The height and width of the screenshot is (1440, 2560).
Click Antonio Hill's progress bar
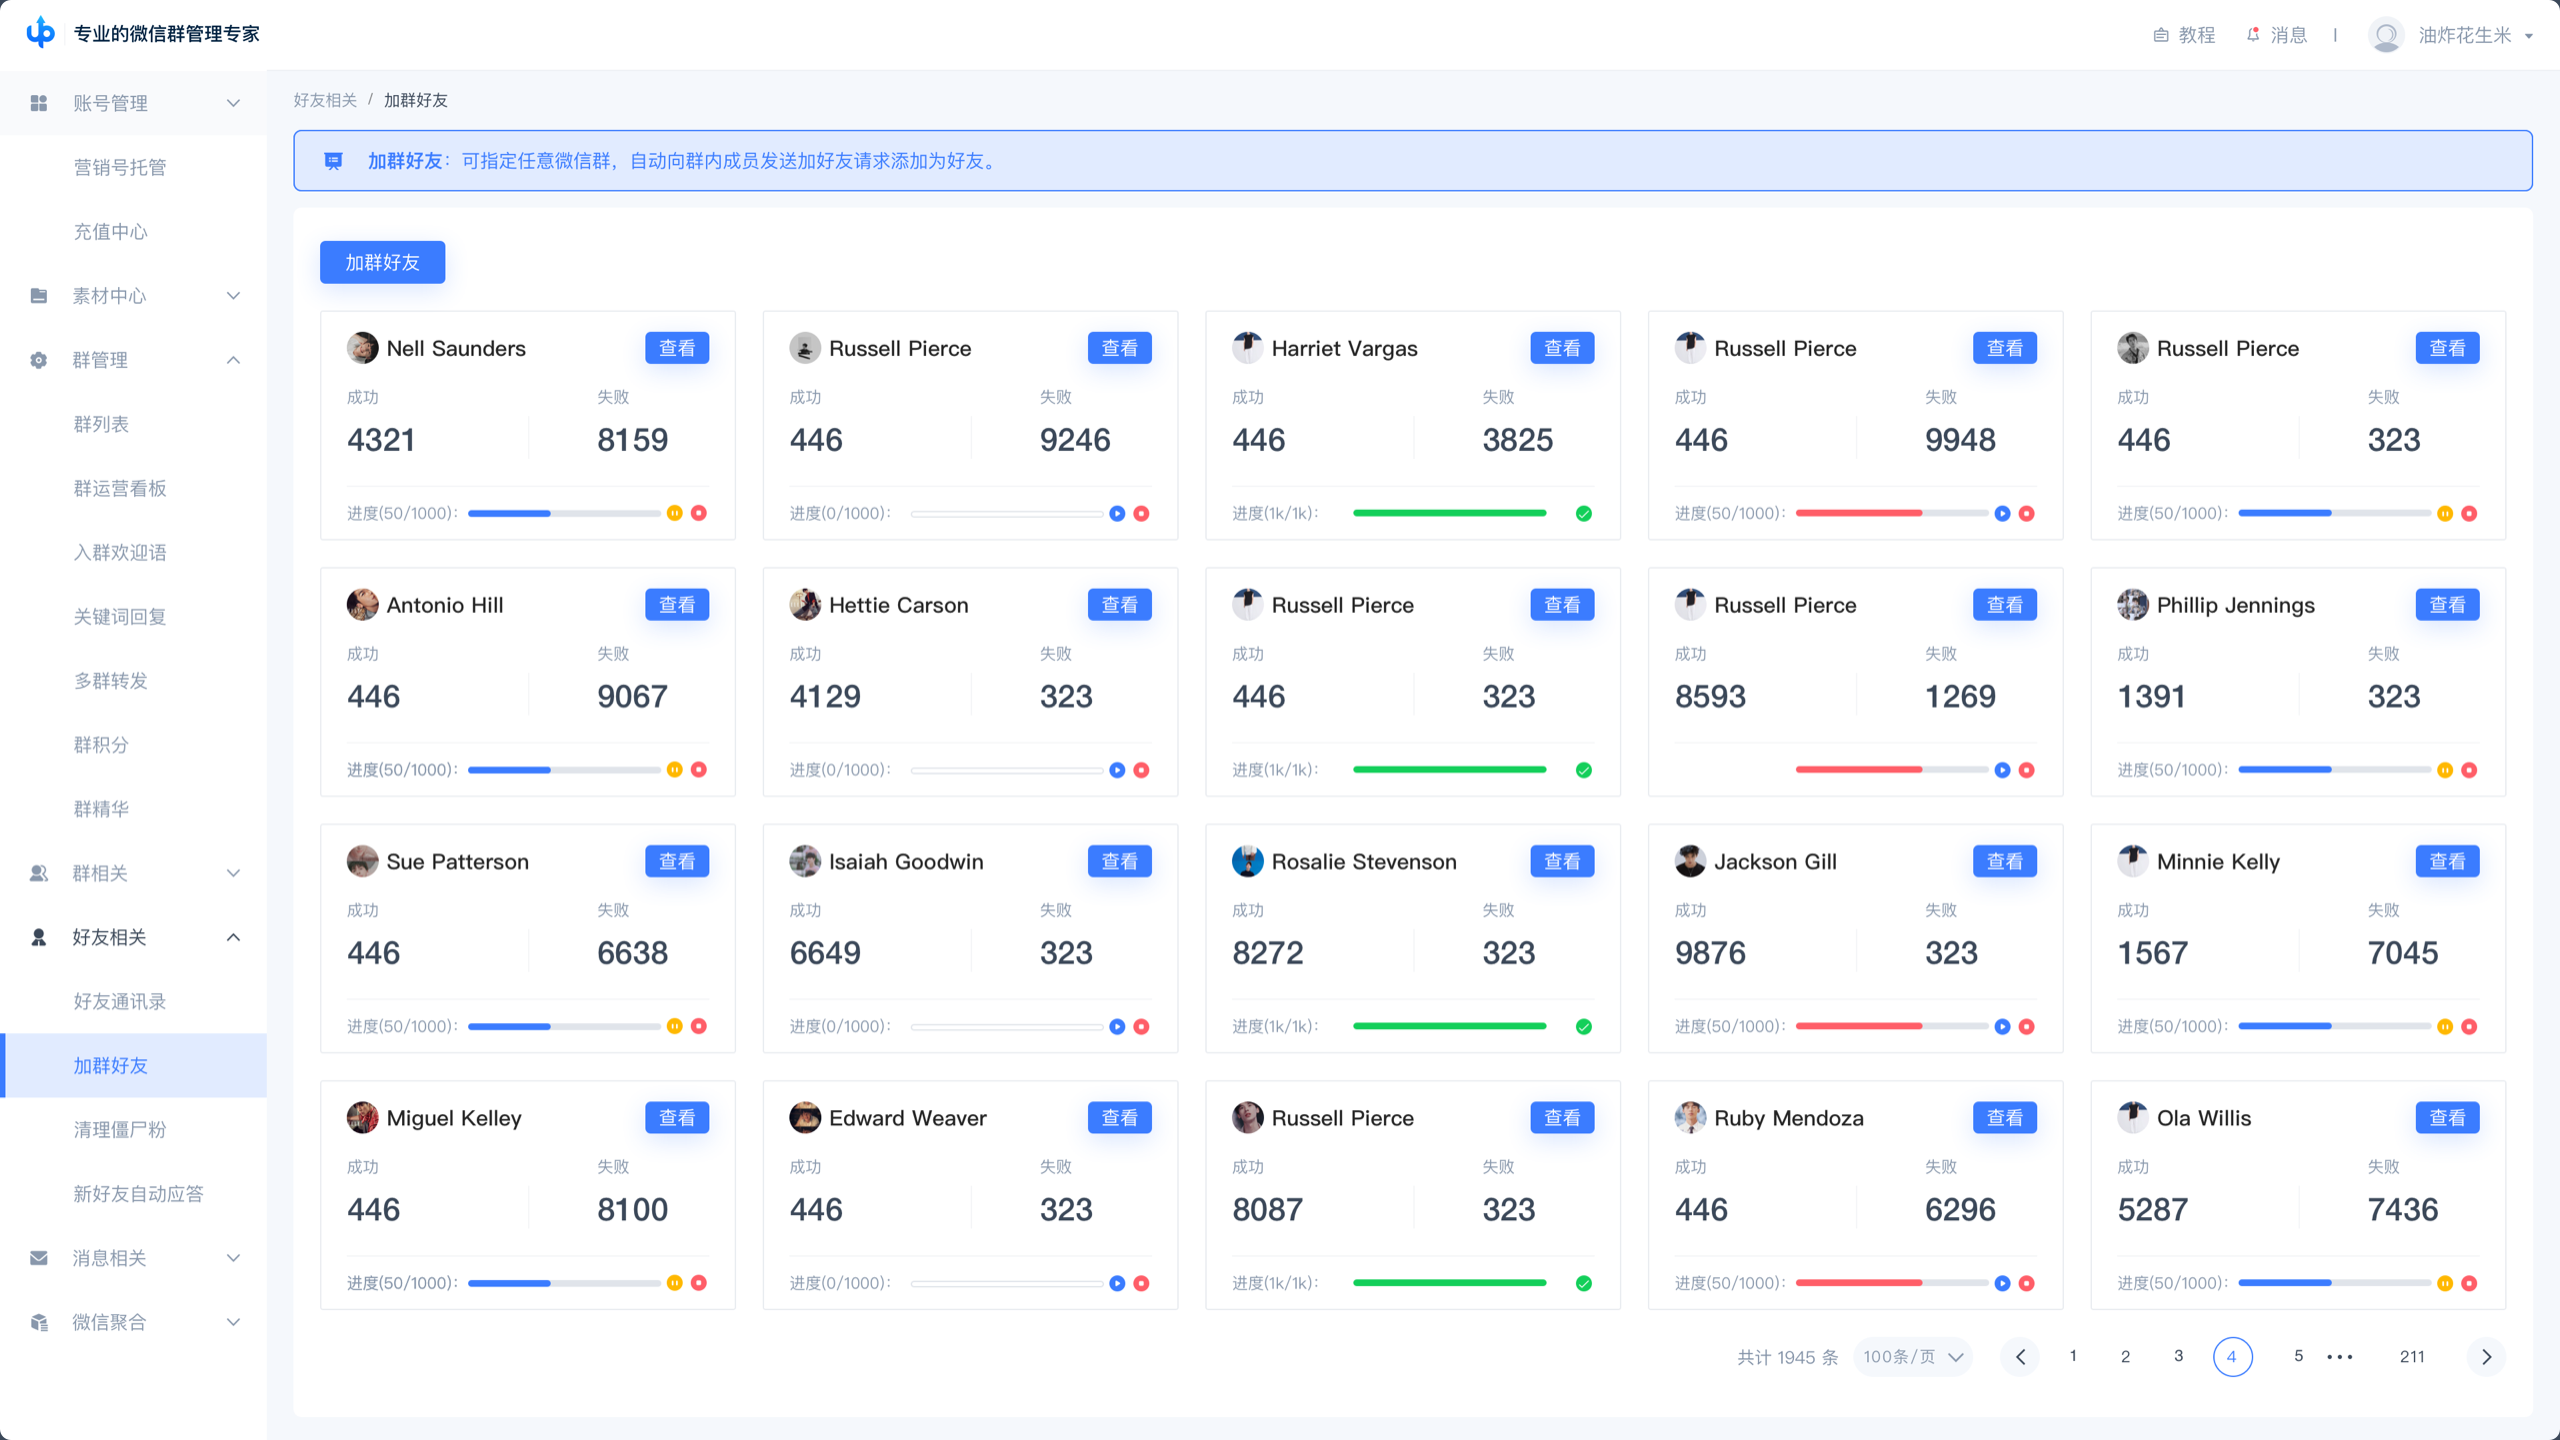point(563,770)
